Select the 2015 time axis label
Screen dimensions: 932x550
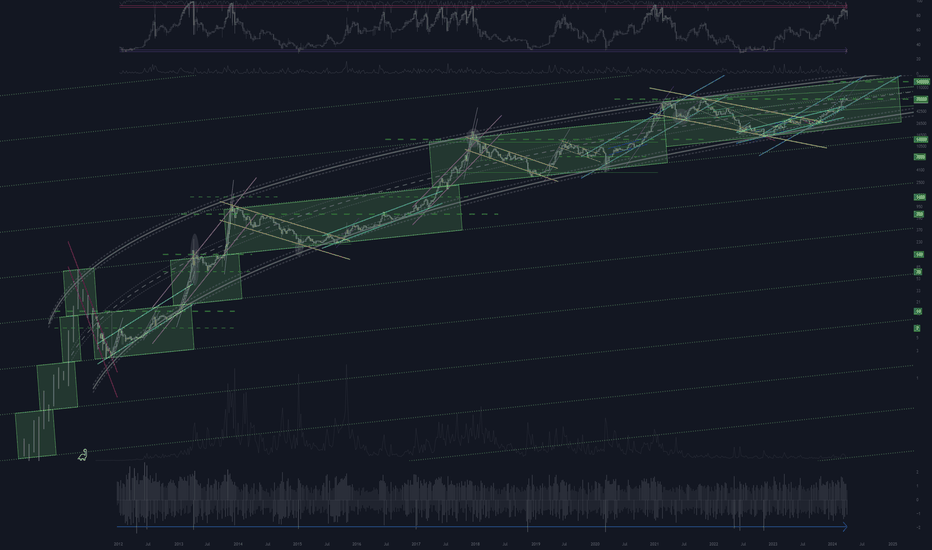[x=297, y=543]
